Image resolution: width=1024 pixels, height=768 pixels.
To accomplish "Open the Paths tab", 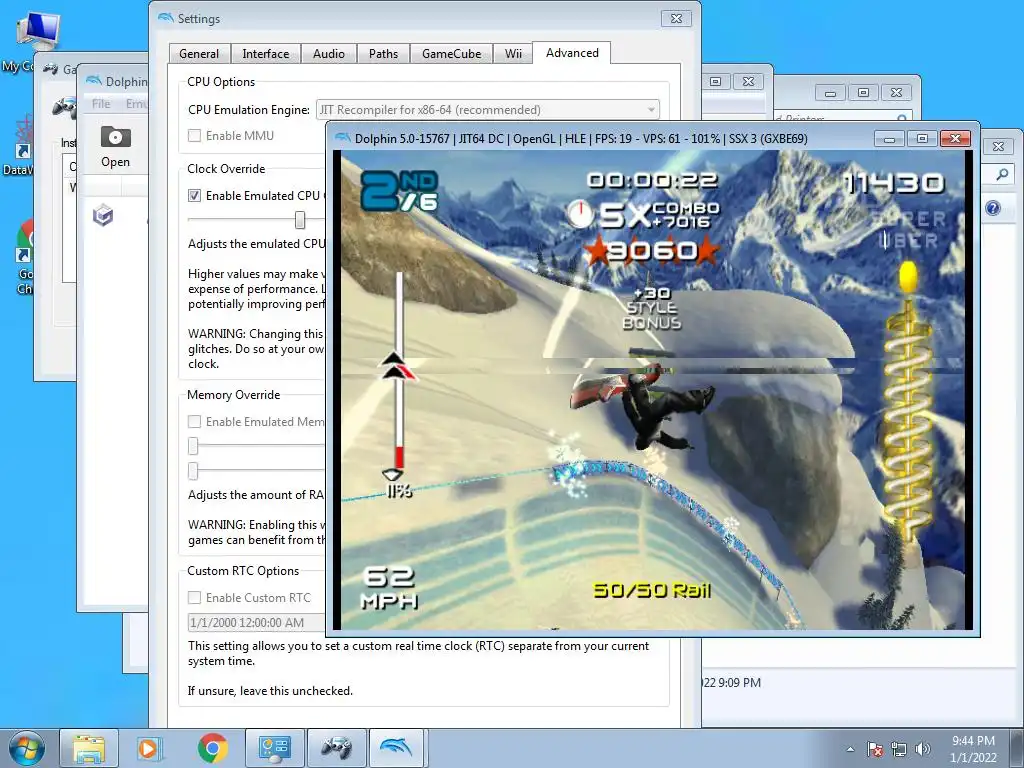I will pyautogui.click(x=383, y=54).
